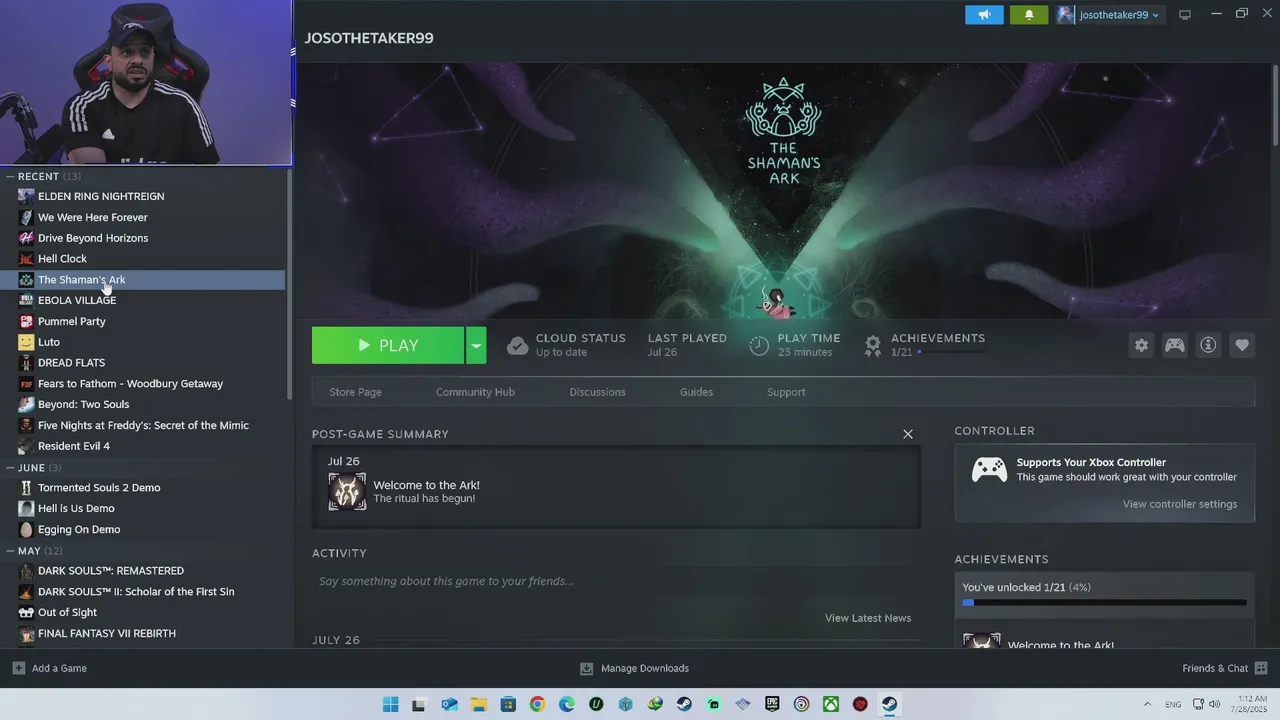
Task: Click the achievements progress bar showing 4%
Action: pos(1104,603)
